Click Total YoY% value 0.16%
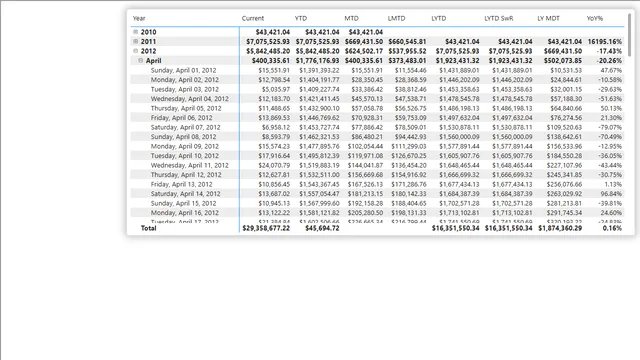 click(x=612, y=228)
